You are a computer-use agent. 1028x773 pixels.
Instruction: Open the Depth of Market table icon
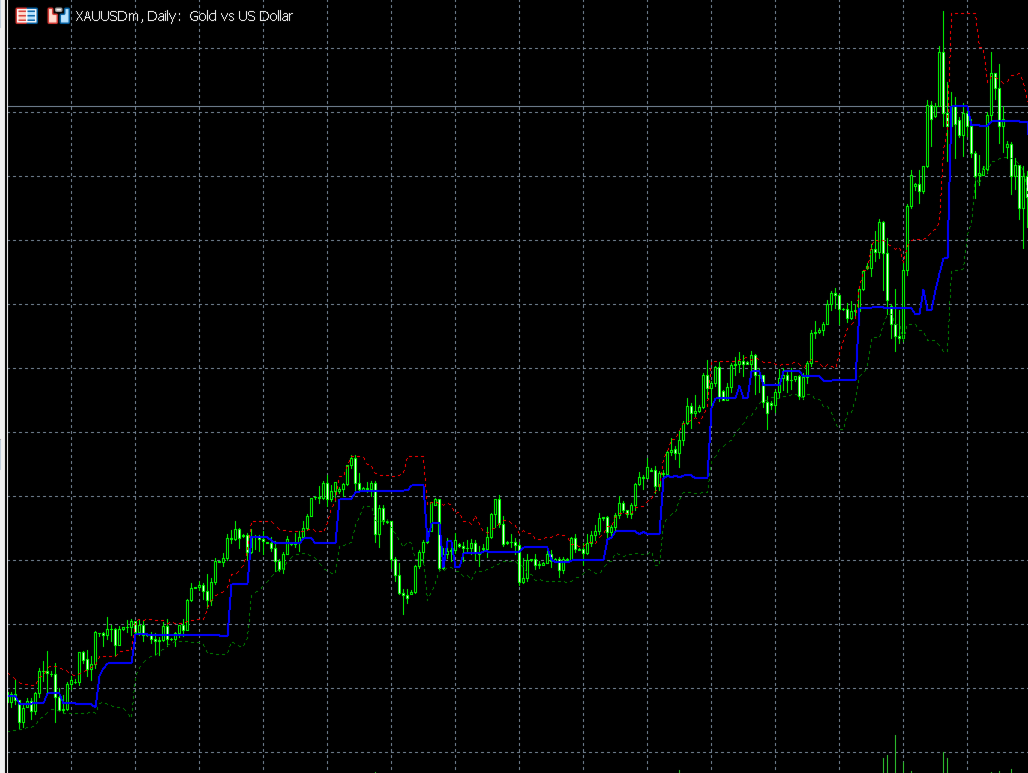(26, 16)
